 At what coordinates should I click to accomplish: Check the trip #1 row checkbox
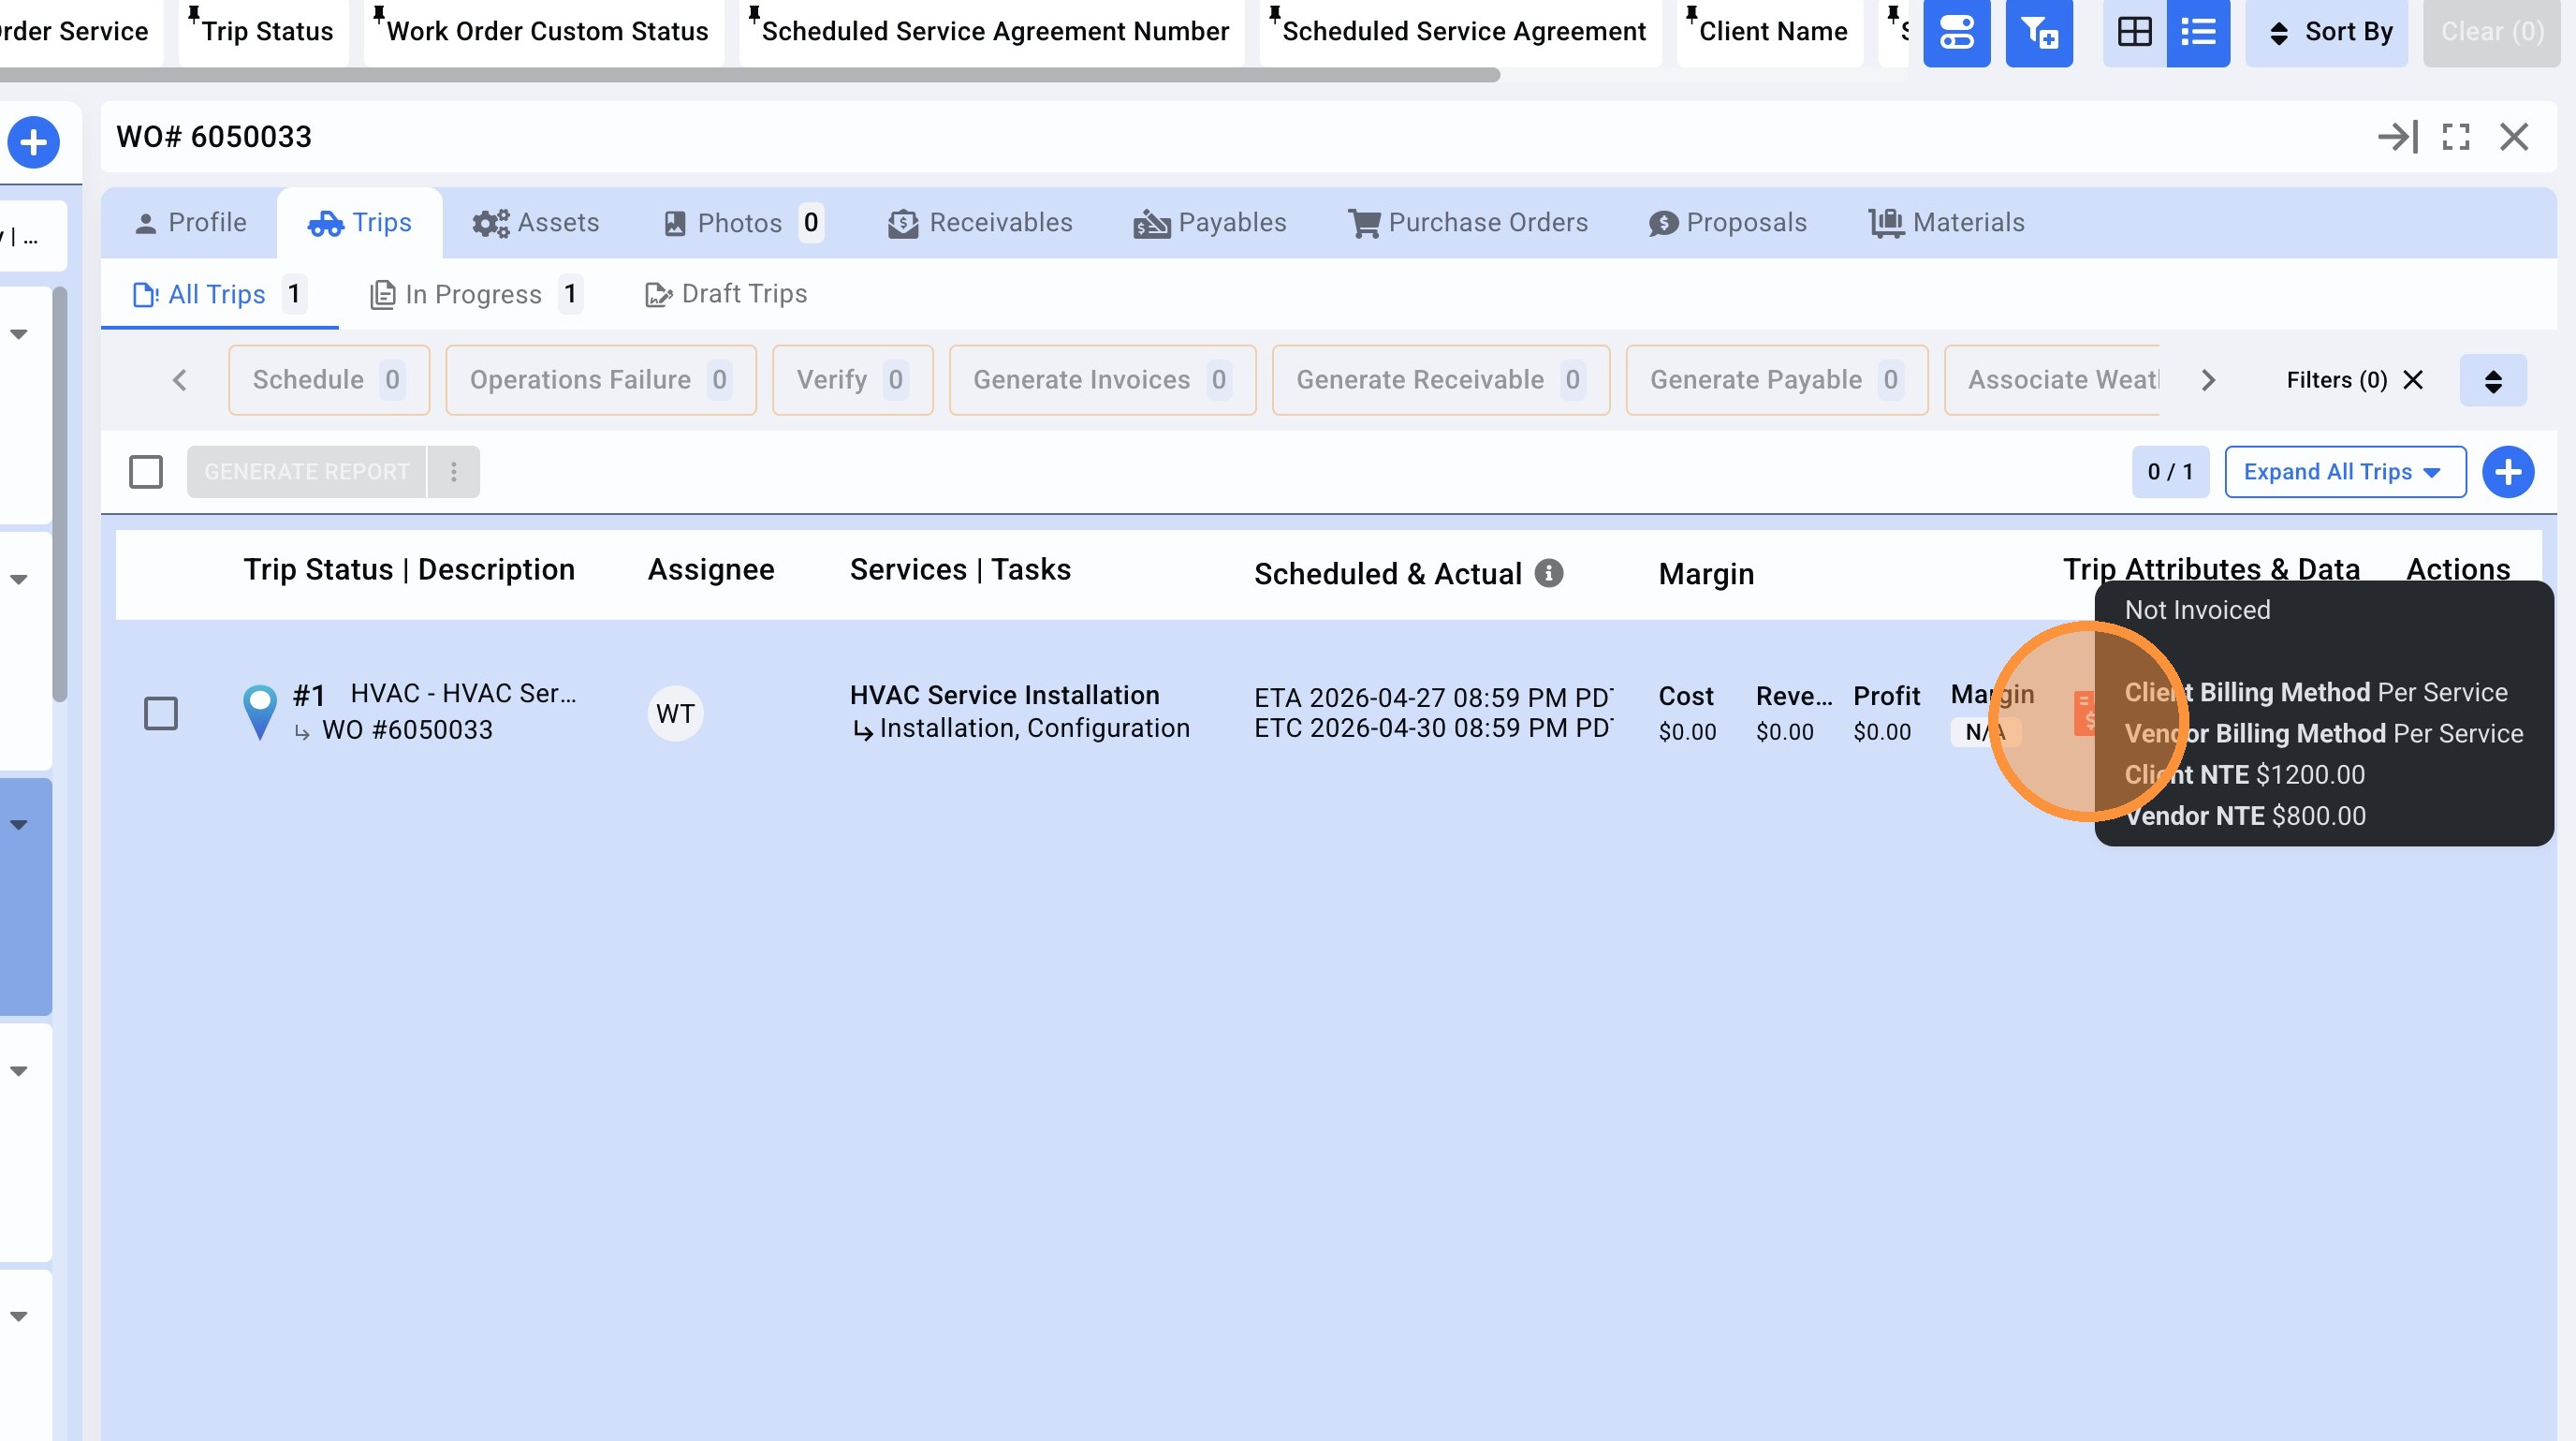pyautogui.click(x=161, y=713)
